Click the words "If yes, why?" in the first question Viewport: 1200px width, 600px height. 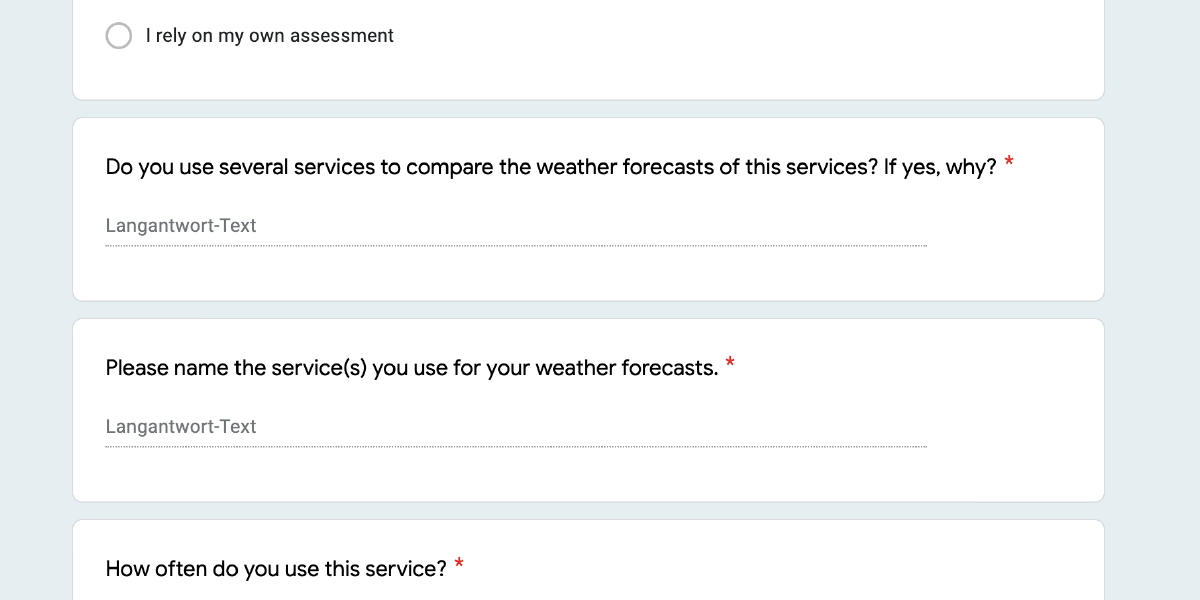tap(940, 167)
